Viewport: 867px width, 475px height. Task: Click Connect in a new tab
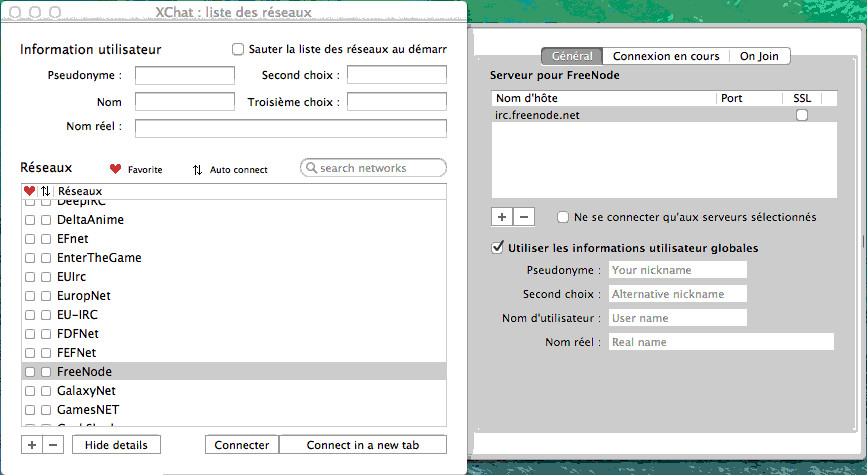362,445
